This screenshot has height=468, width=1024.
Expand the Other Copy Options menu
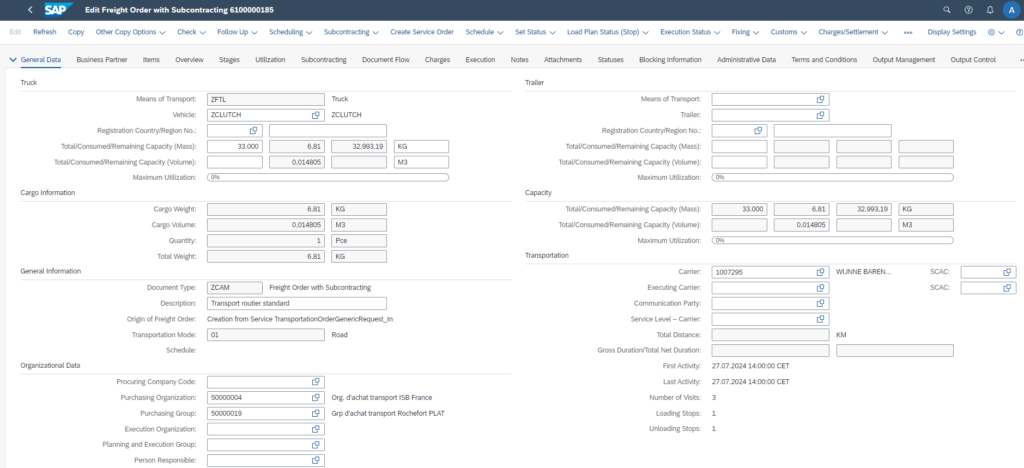131,32
